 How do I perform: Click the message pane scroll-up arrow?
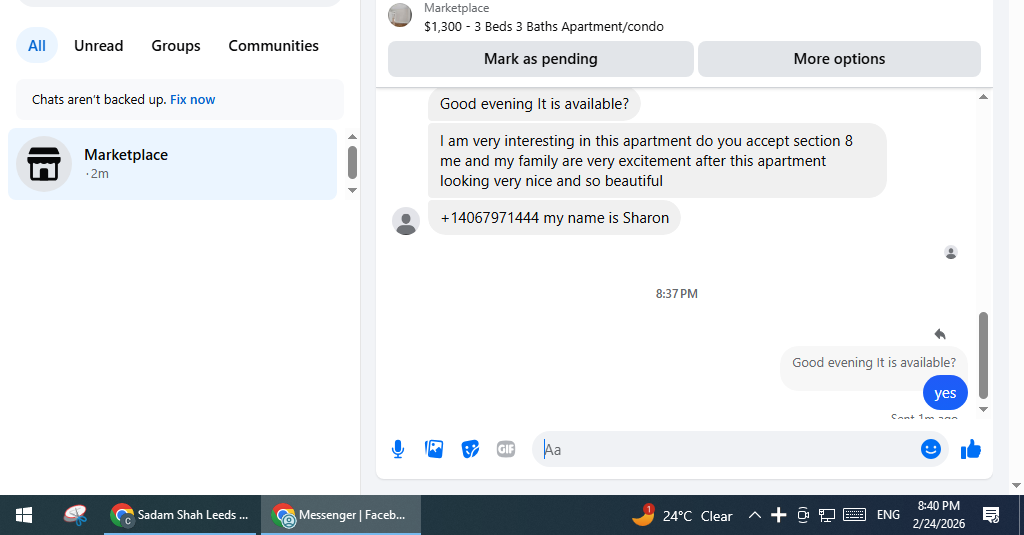(x=983, y=97)
